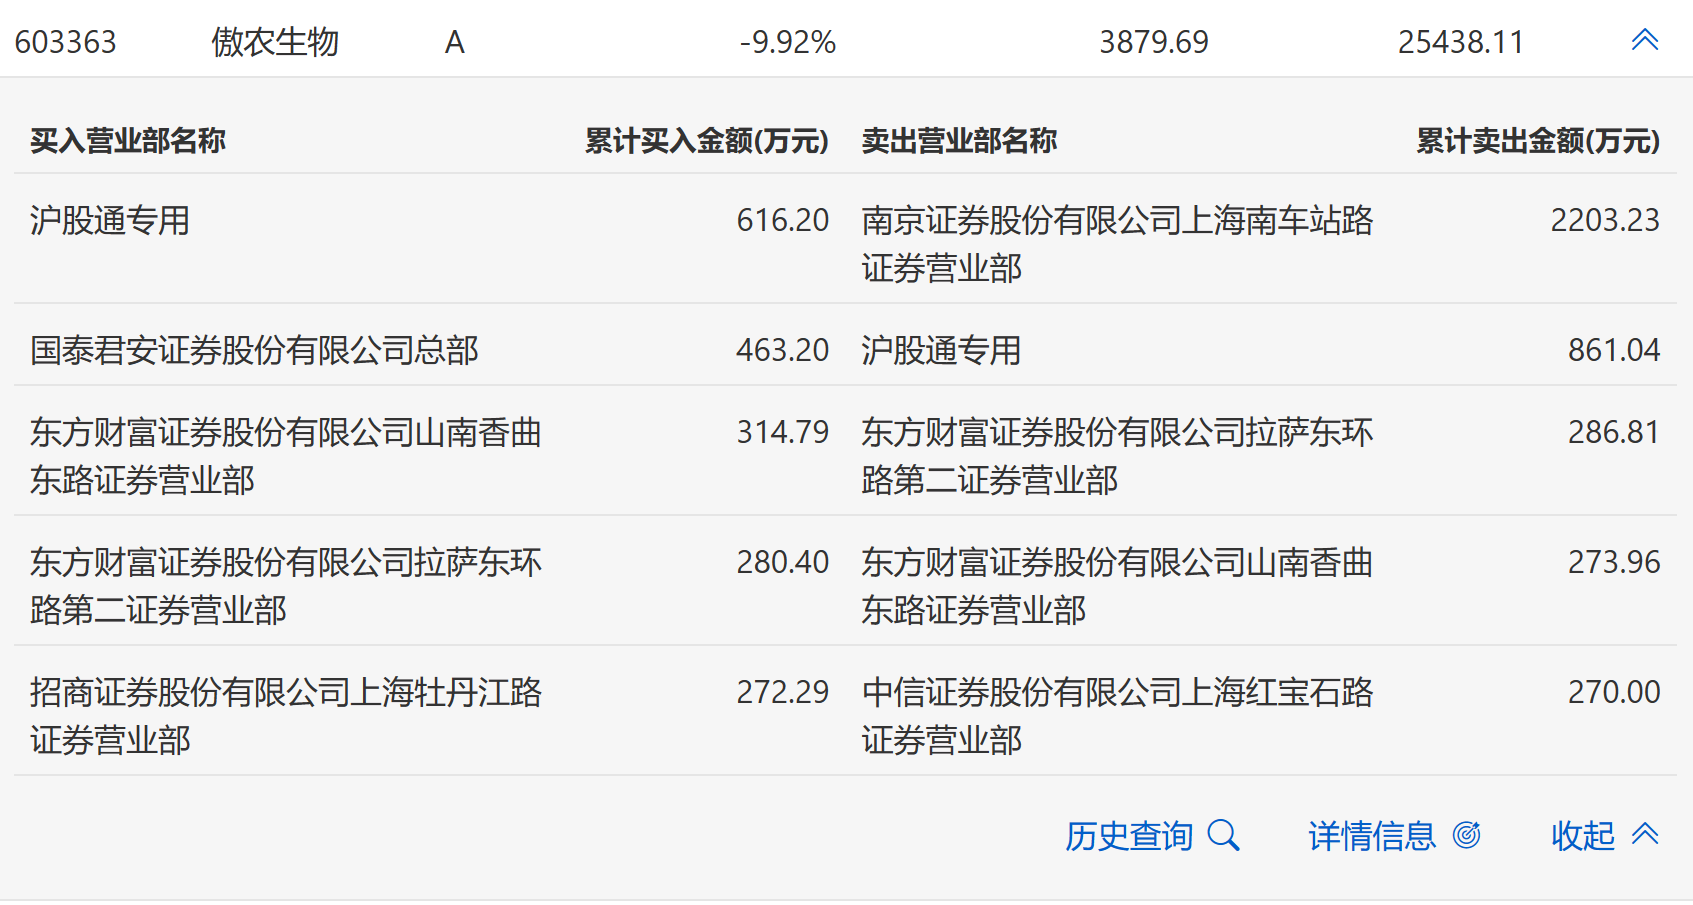Select seller 南京证券股份有限公司上海南车站路证券营业部

(x=1118, y=244)
